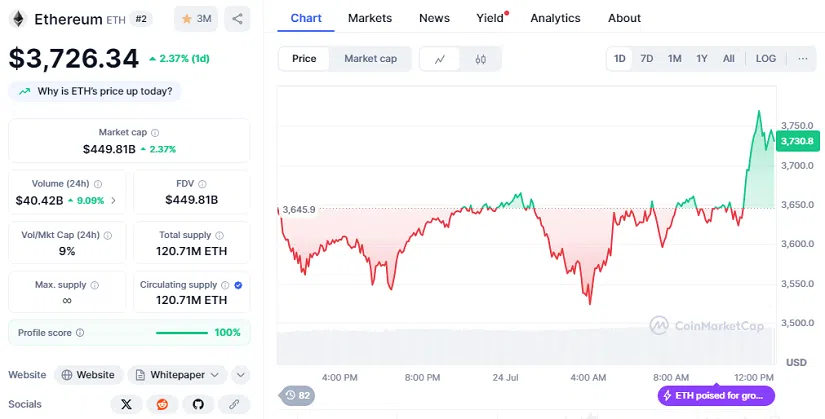This screenshot has width=825, height=419.
Task: Click "Why is ETH's price up today?"
Action: pyautogui.click(x=95, y=91)
